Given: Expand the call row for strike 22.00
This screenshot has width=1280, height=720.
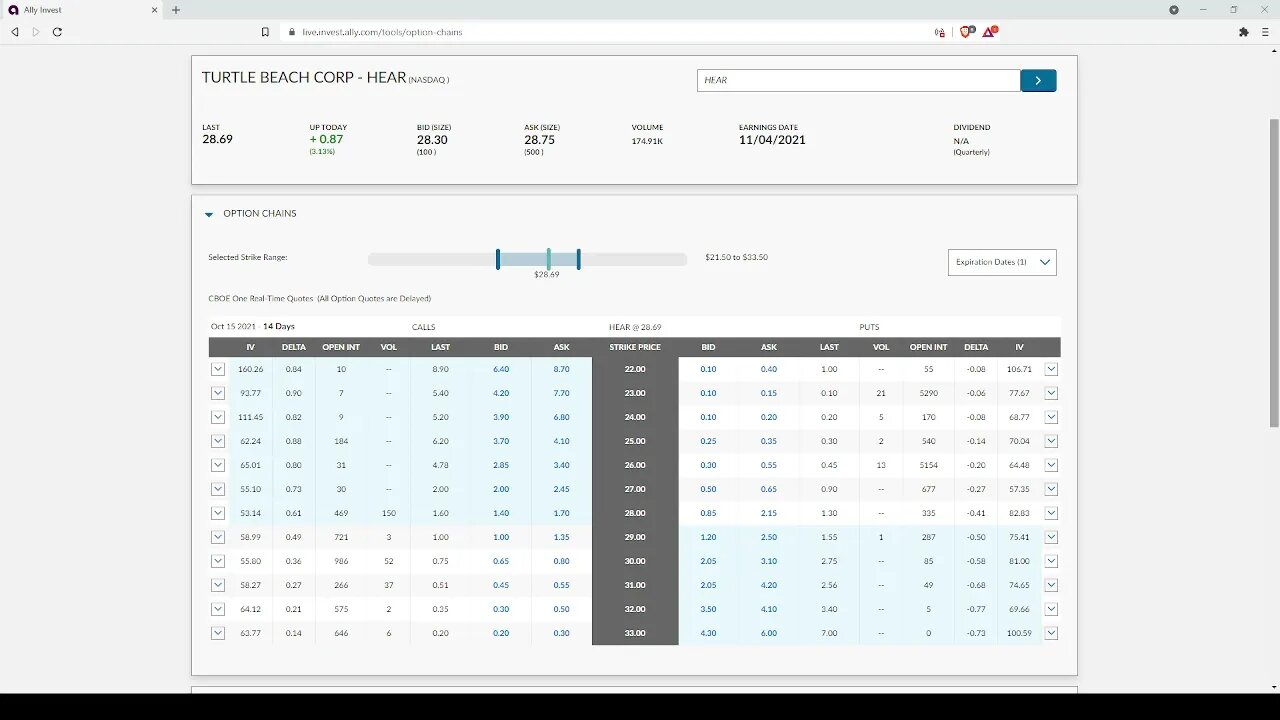Looking at the screenshot, I should pyautogui.click(x=218, y=369).
